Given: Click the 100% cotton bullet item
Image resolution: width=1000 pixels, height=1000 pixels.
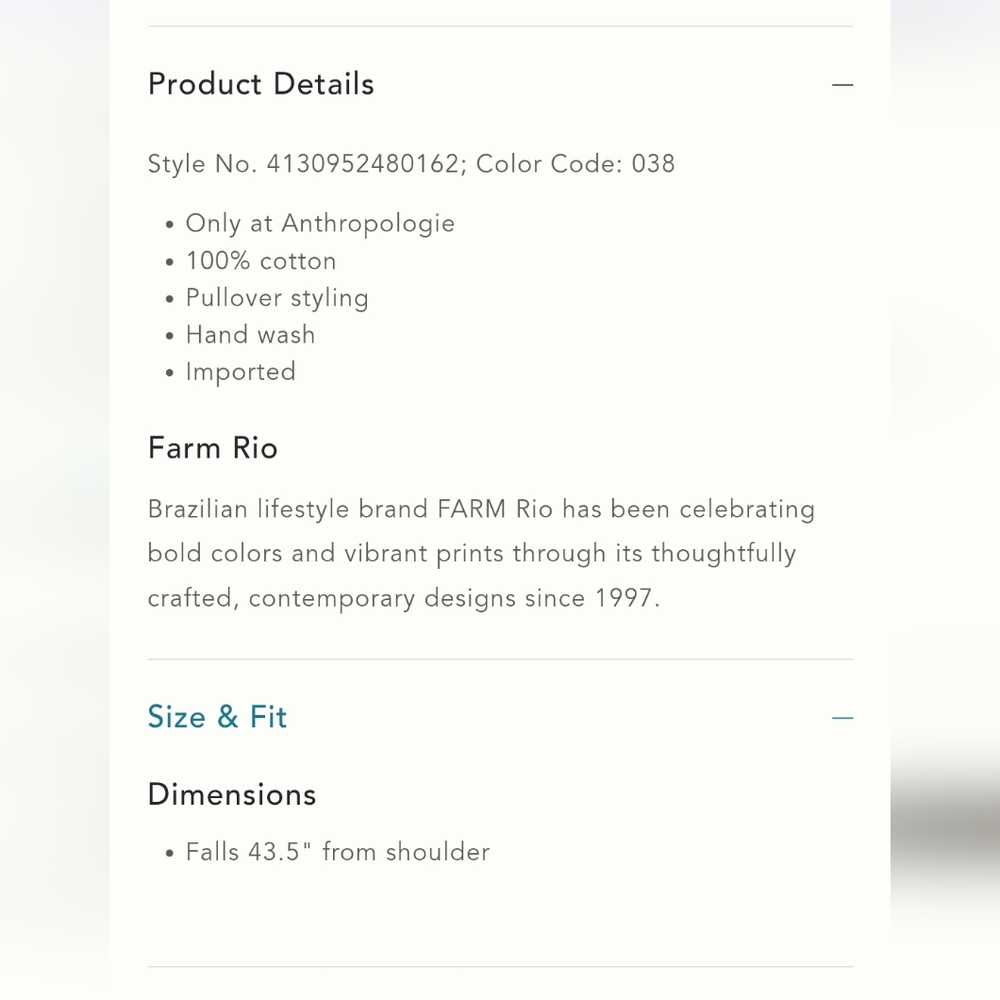Looking at the screenshot, I should pyautogui.click(x=261, y=261).
